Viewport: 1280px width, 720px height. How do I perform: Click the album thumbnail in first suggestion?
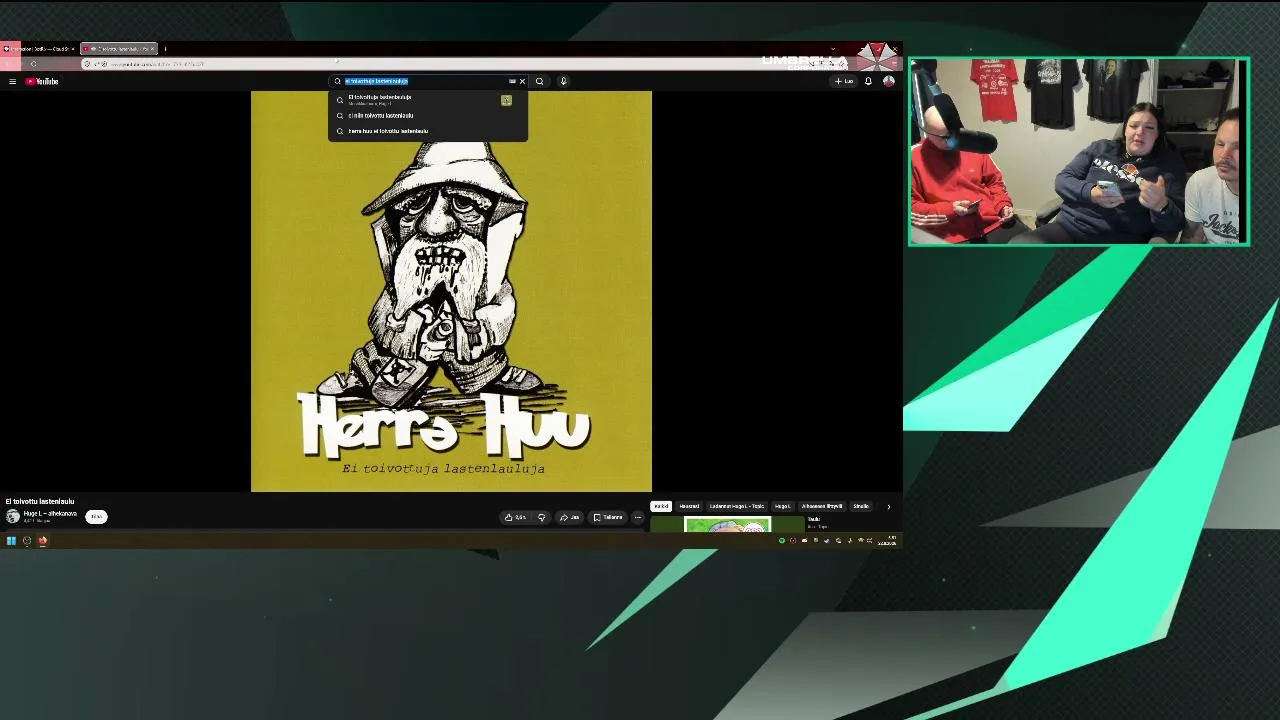pos(506,100)
